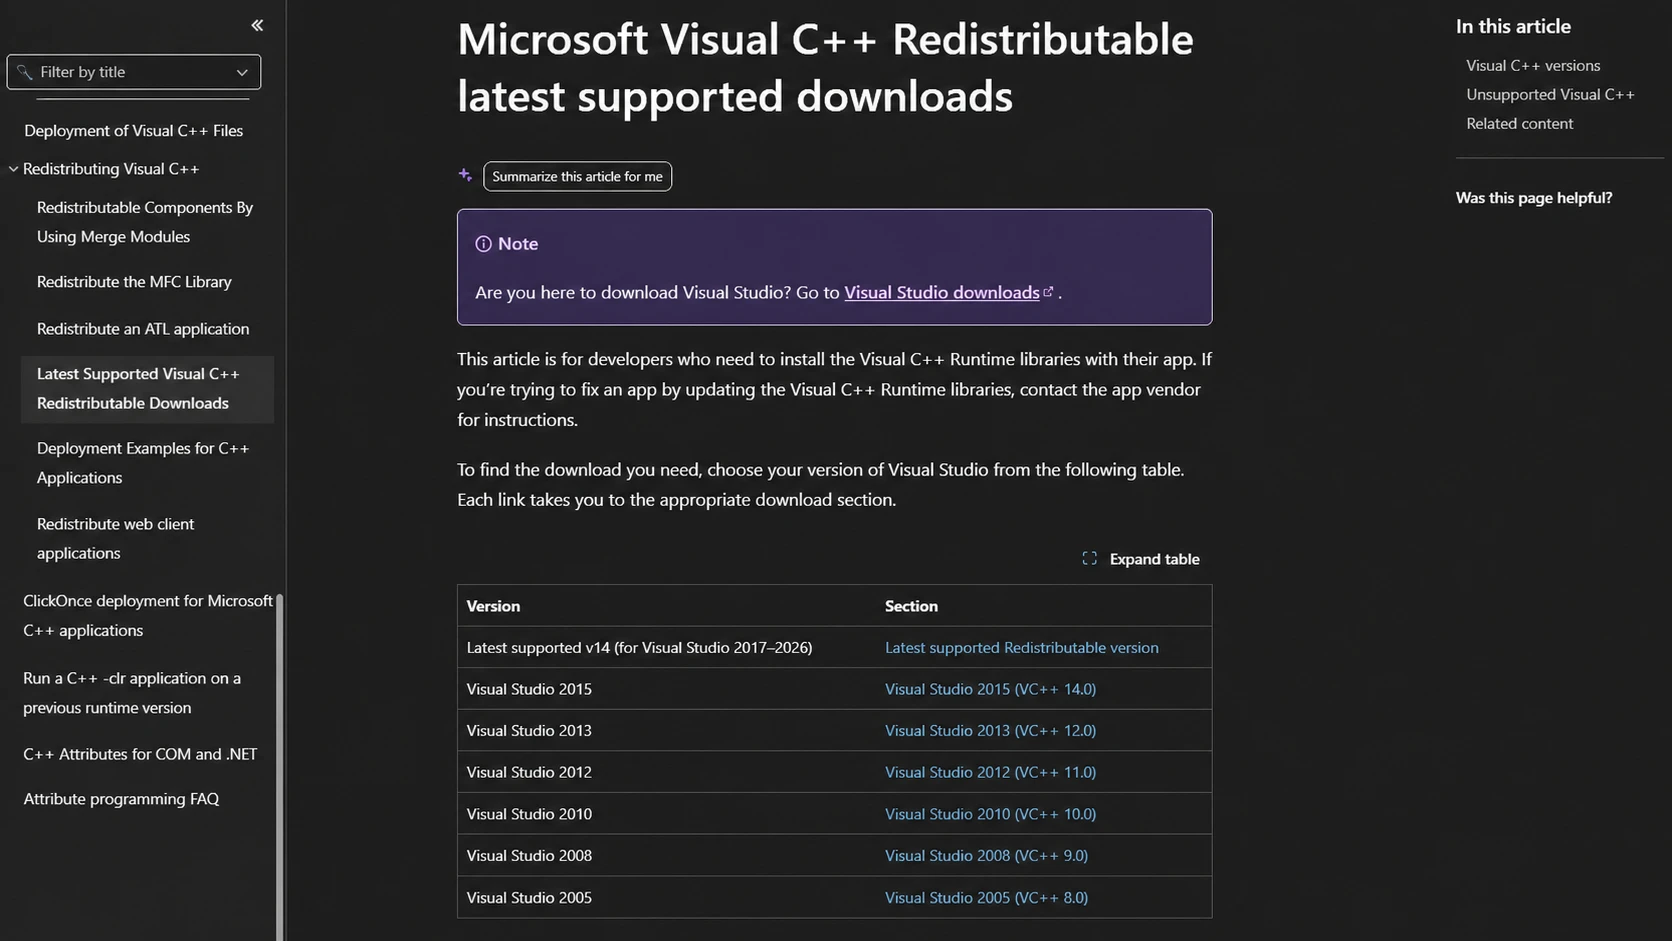
Task: Click the 'Visual Studio 2008' version cell
Action: [x=529, y=856]
